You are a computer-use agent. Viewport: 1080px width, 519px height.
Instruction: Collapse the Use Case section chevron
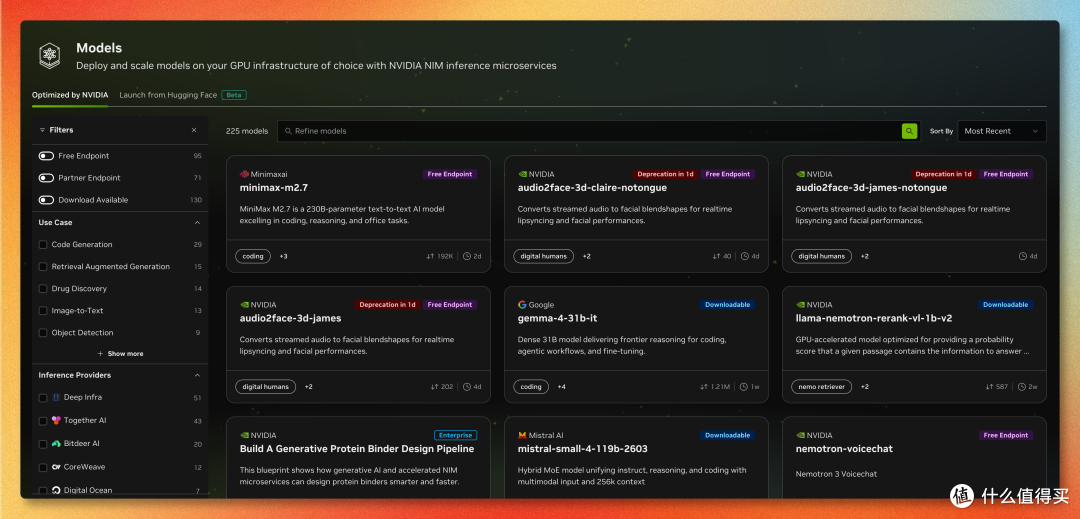point(197,222)
